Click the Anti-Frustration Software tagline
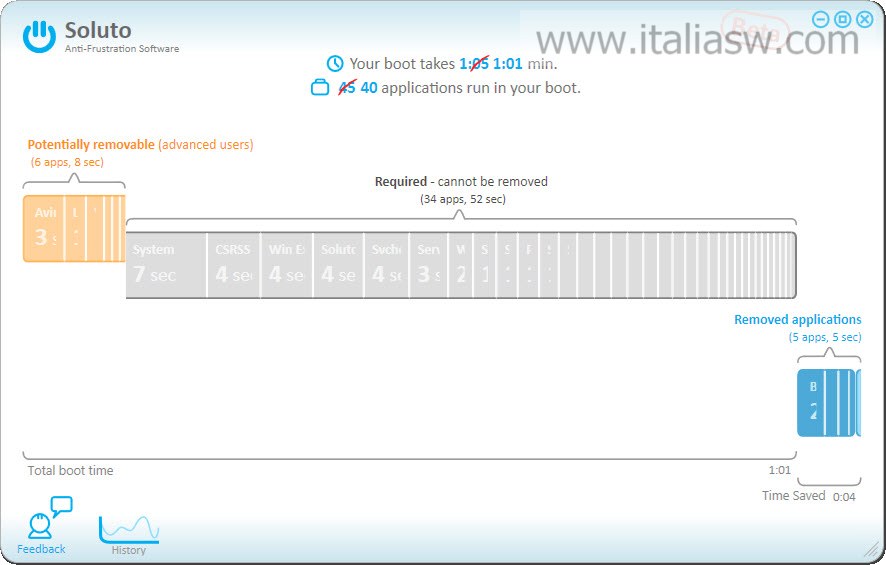Image resolution: width=886 pixels, height=565 pixels. (x=122, y=49)
